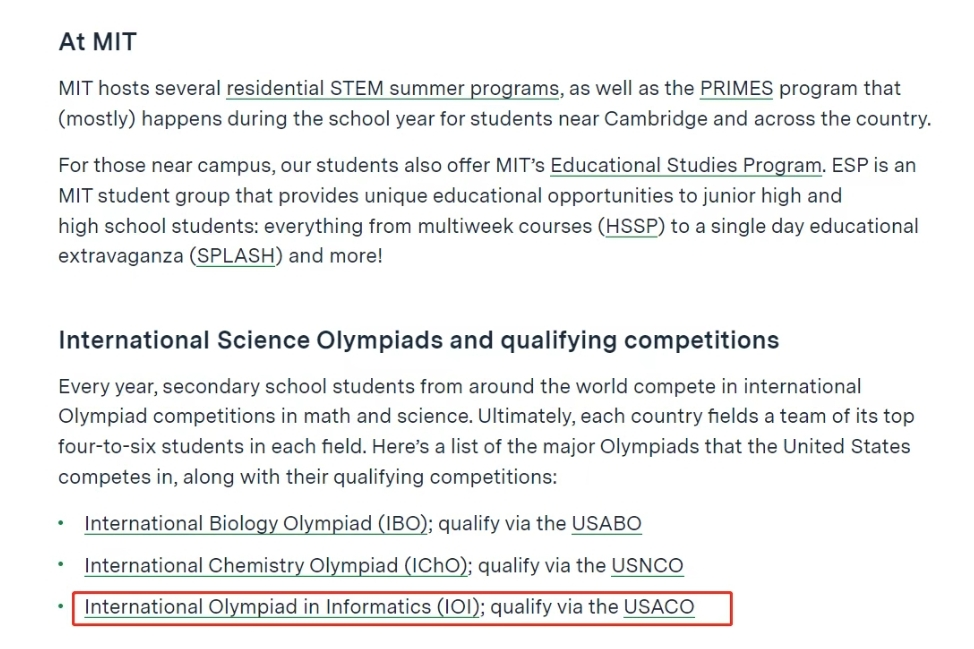Click the PRIMES program link
974x649 pixels.
pyautogui.click(x=736, y=88)
